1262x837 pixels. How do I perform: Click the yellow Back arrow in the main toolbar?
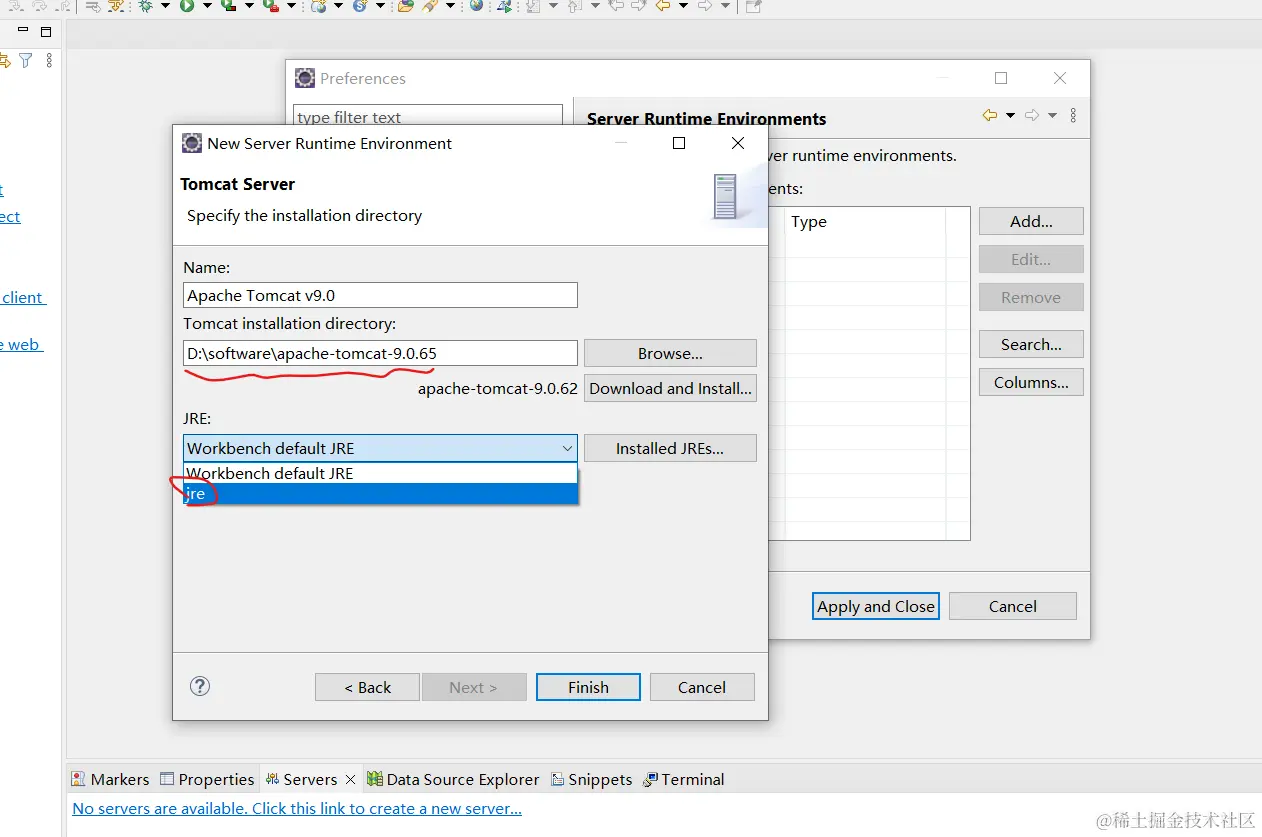663,6
